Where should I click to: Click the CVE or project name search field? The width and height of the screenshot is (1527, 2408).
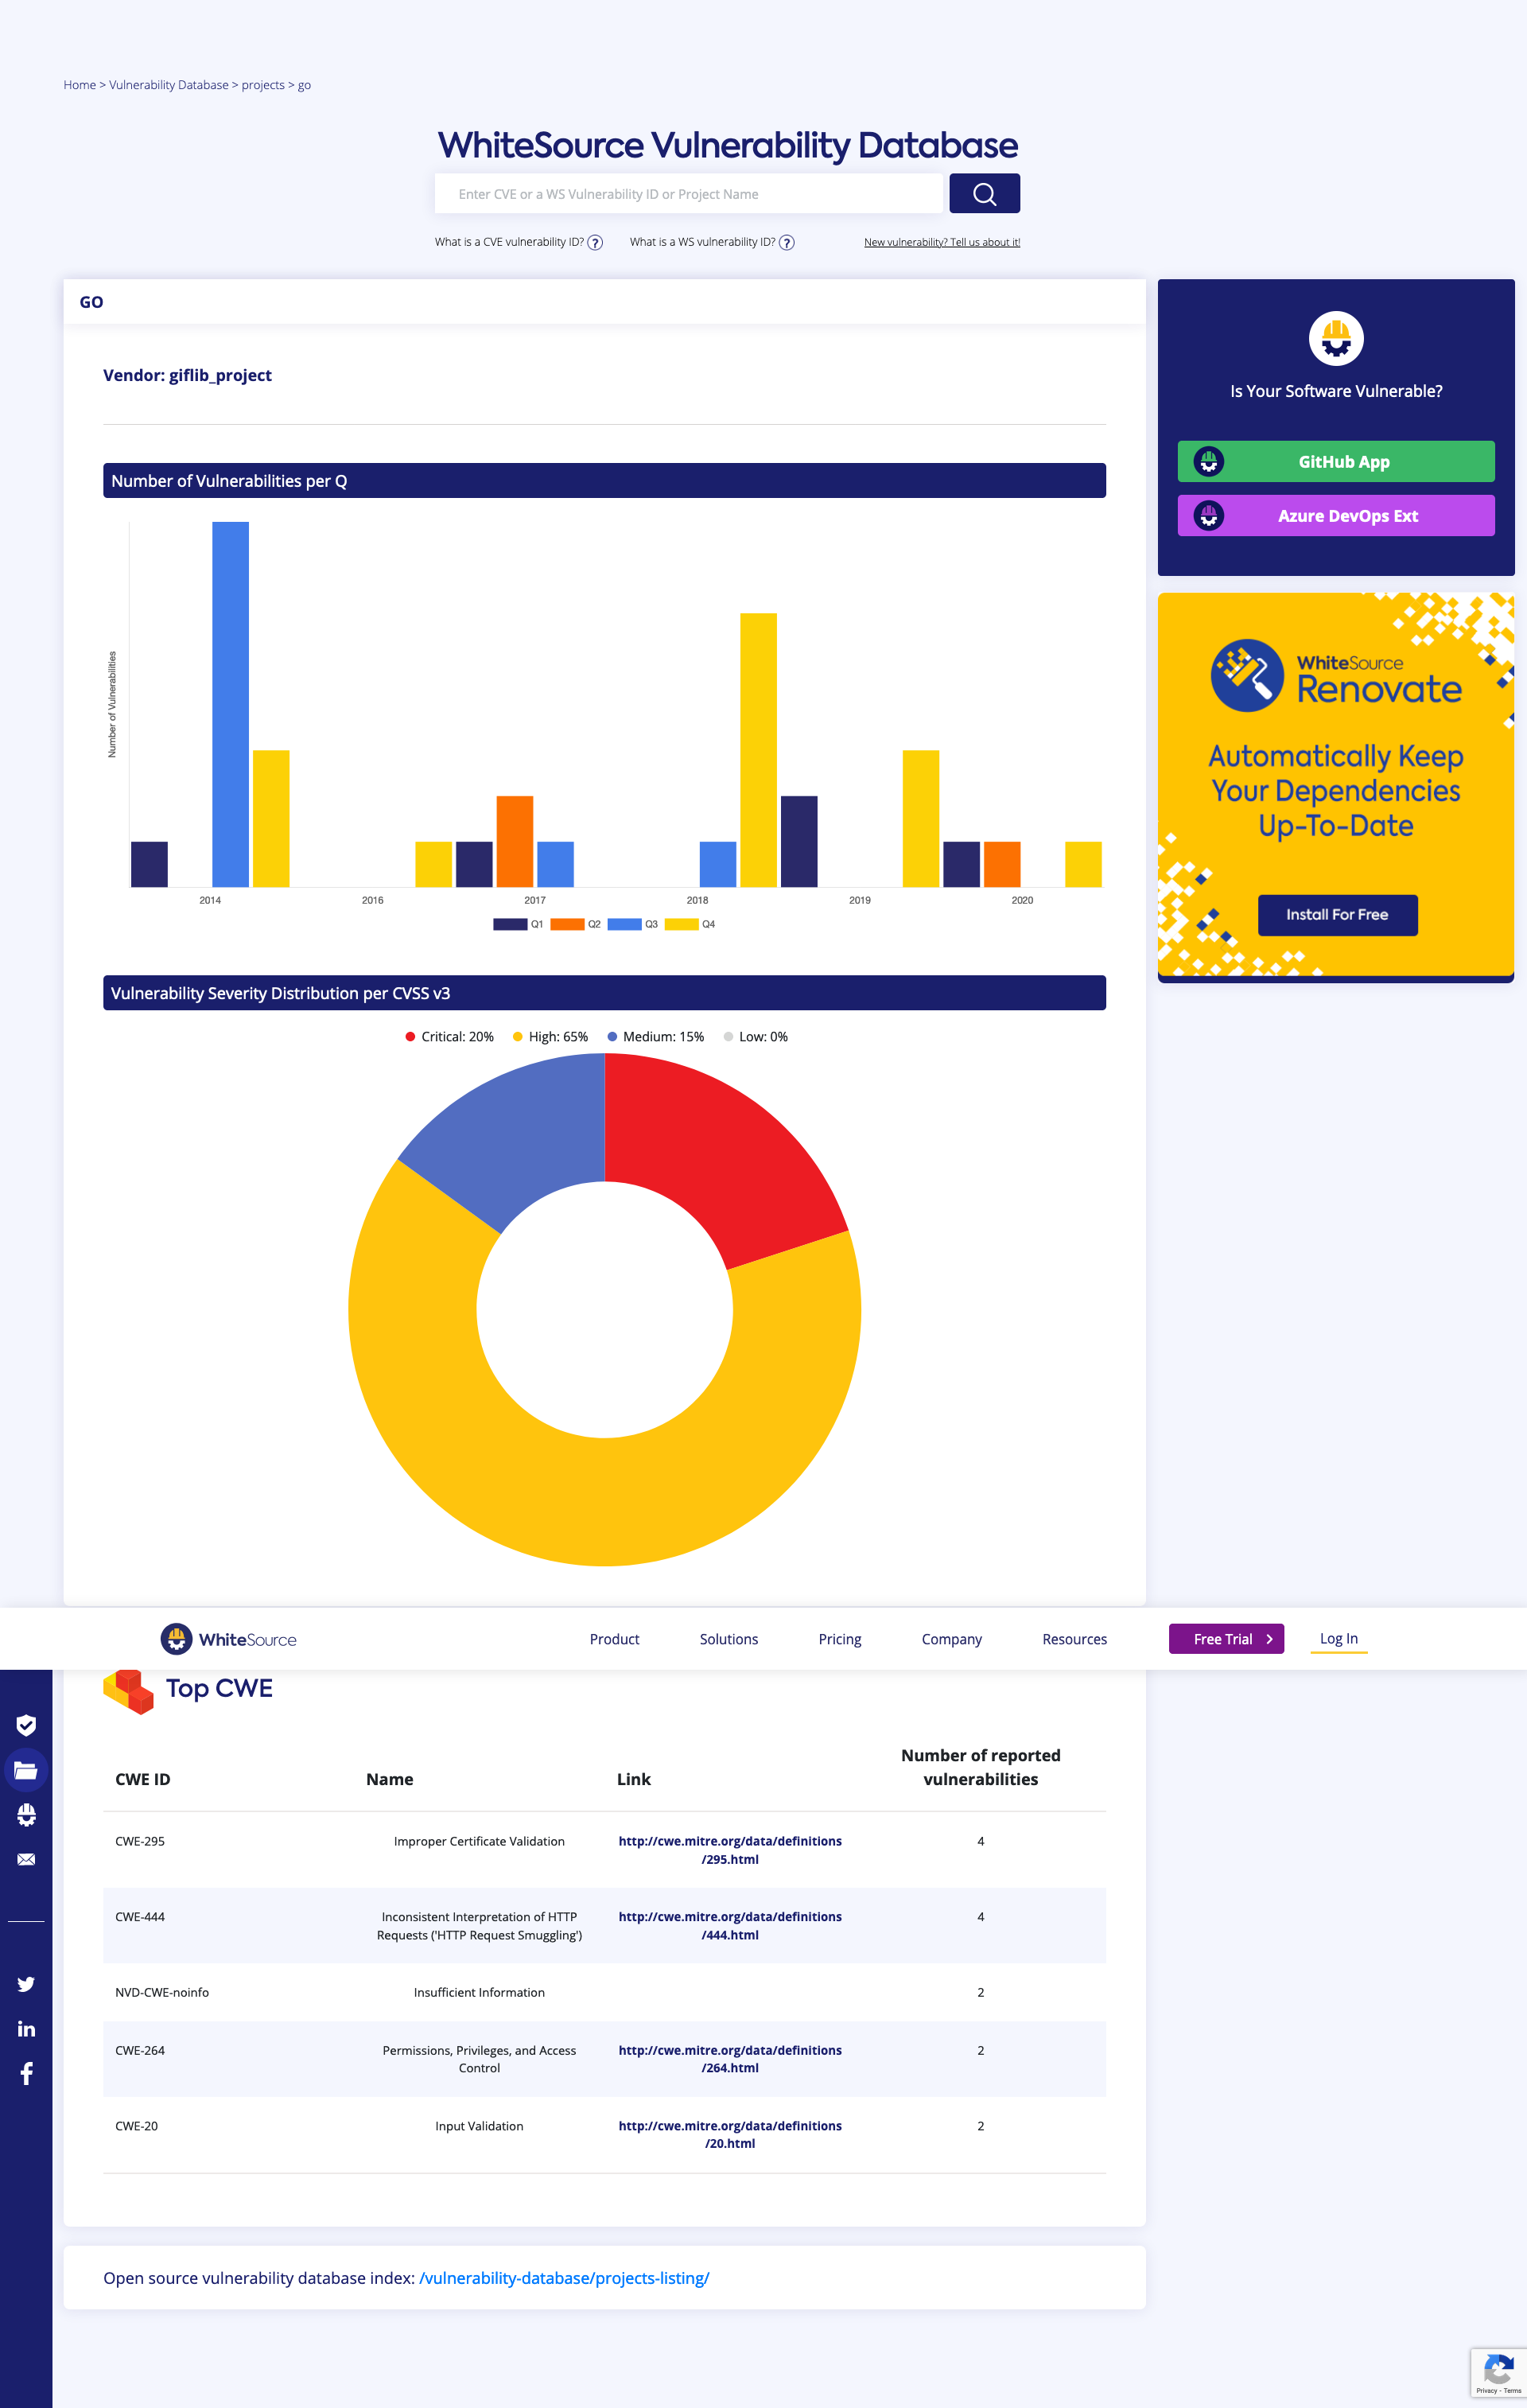tap(688, 194)
